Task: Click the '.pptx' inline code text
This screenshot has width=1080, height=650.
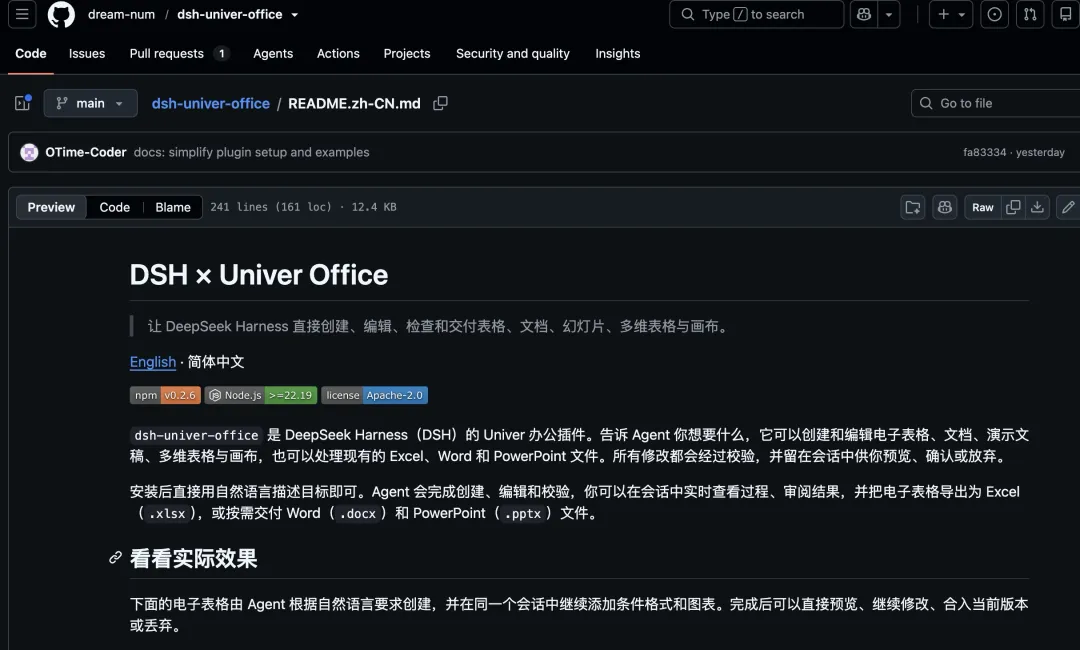Action: (x=523, y=514)
